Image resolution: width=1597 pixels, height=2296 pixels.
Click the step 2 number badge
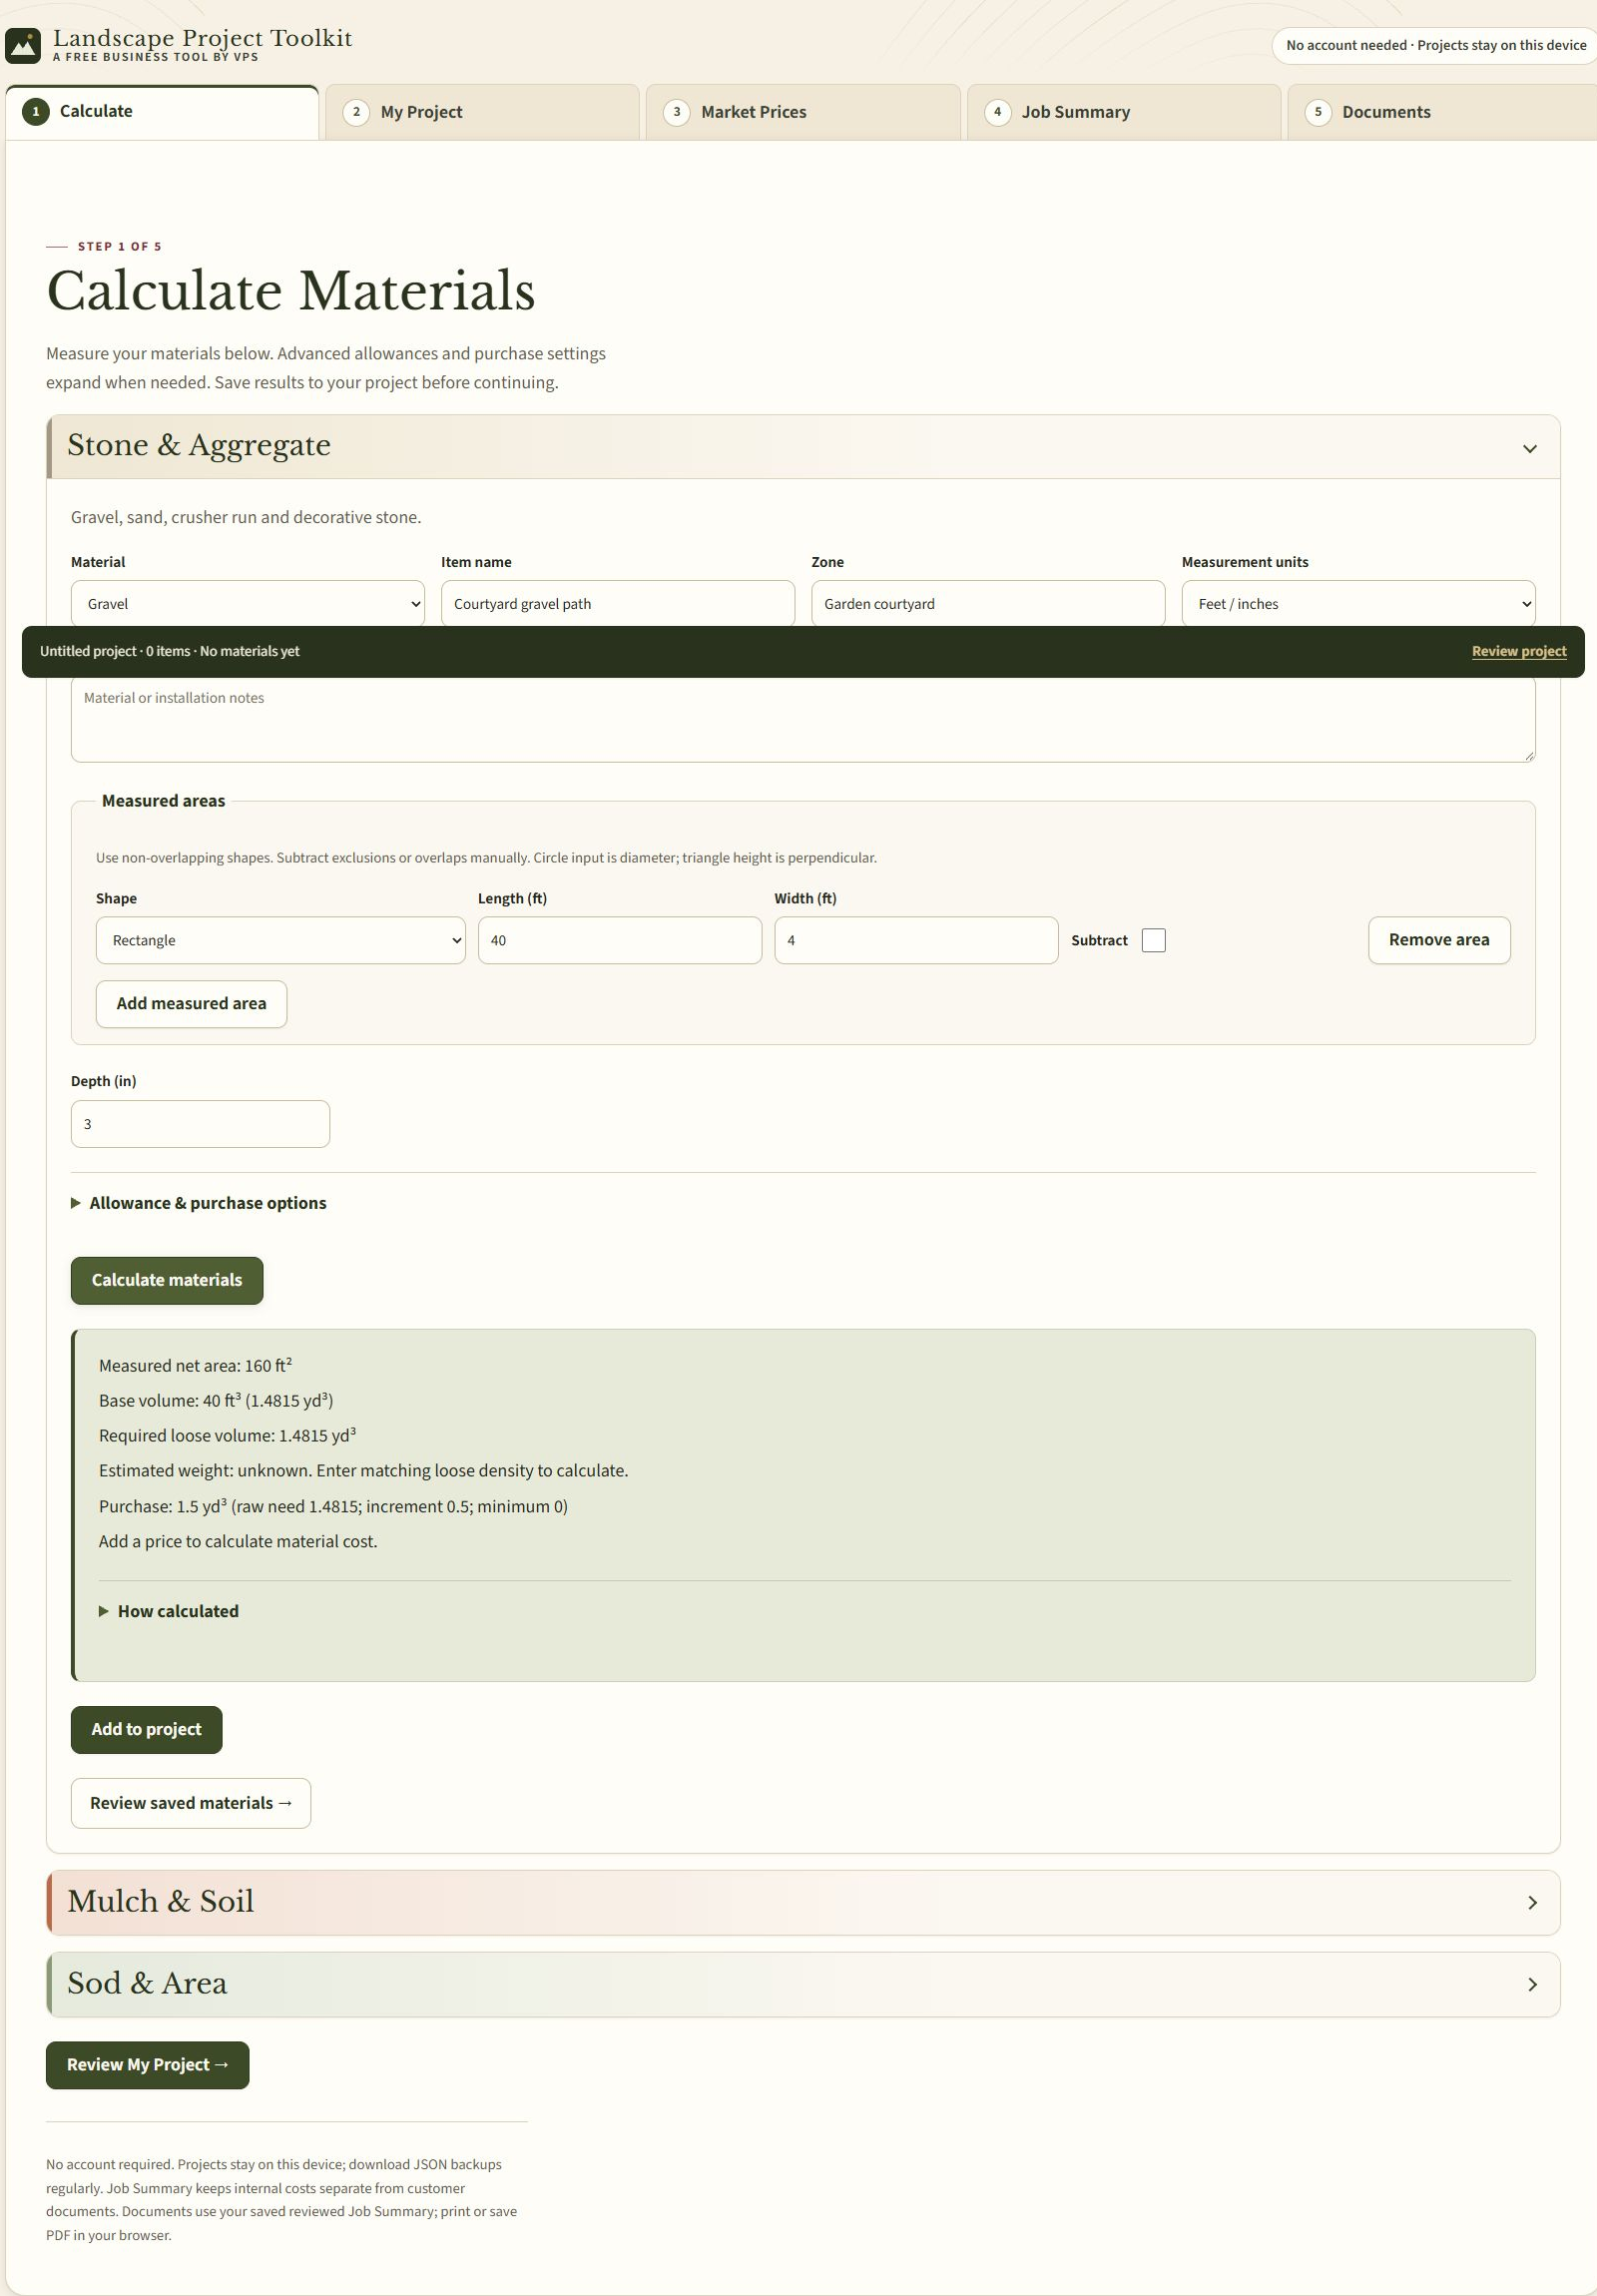[356, 112]
